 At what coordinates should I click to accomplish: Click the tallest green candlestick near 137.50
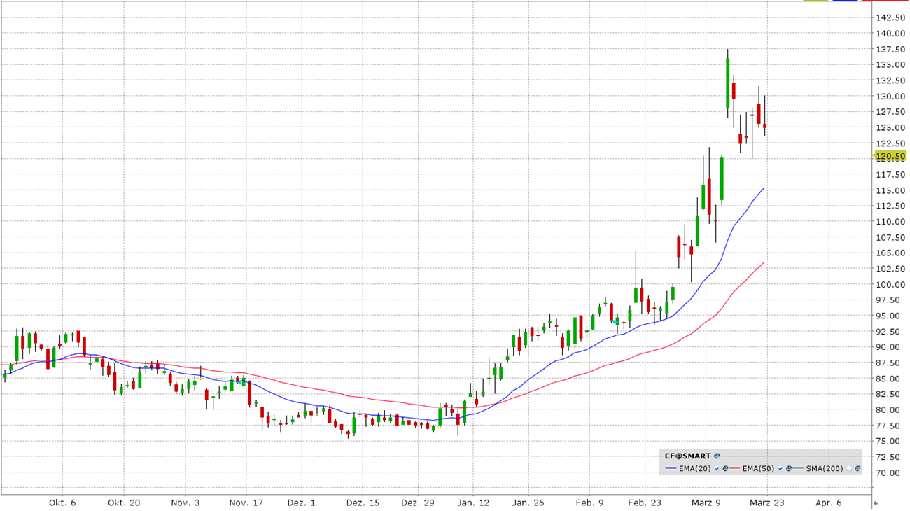(x=727, y=83)
